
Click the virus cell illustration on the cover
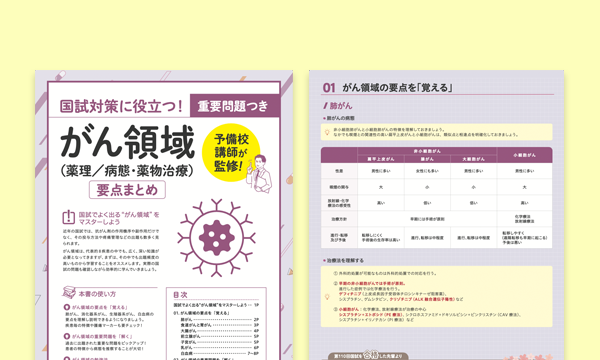click(217, 238)
